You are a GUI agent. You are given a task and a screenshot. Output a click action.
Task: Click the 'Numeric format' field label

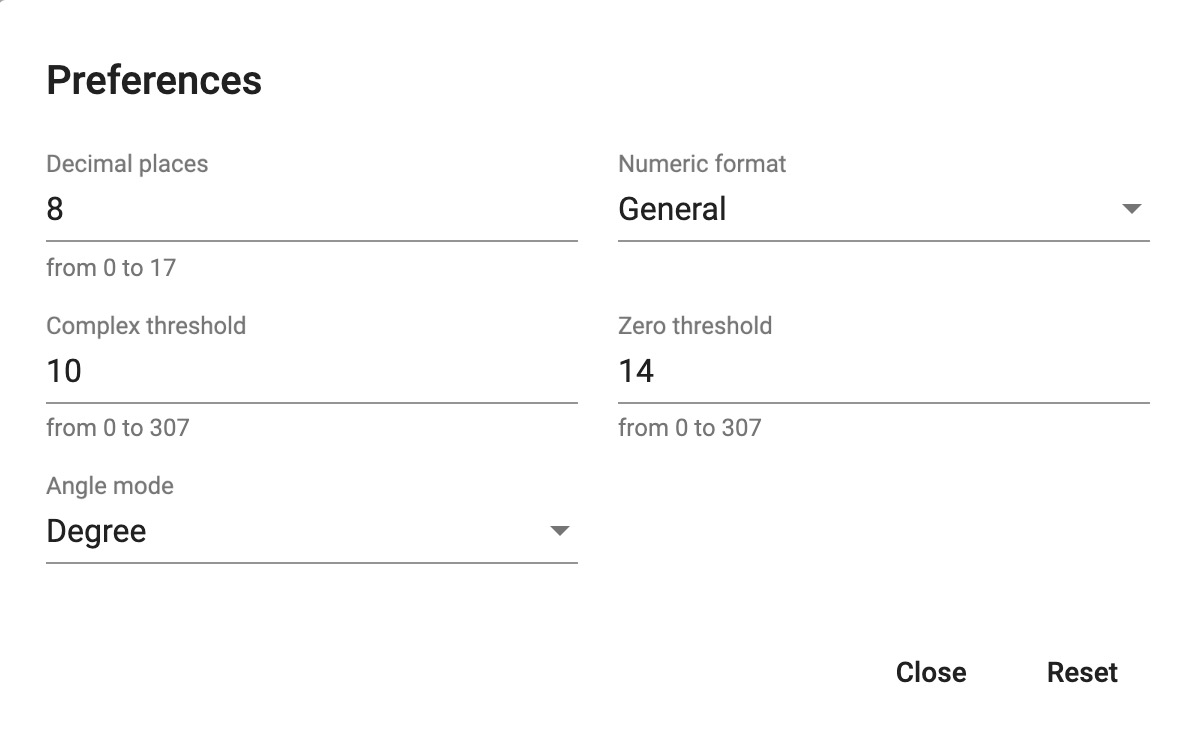pos(702,164)
